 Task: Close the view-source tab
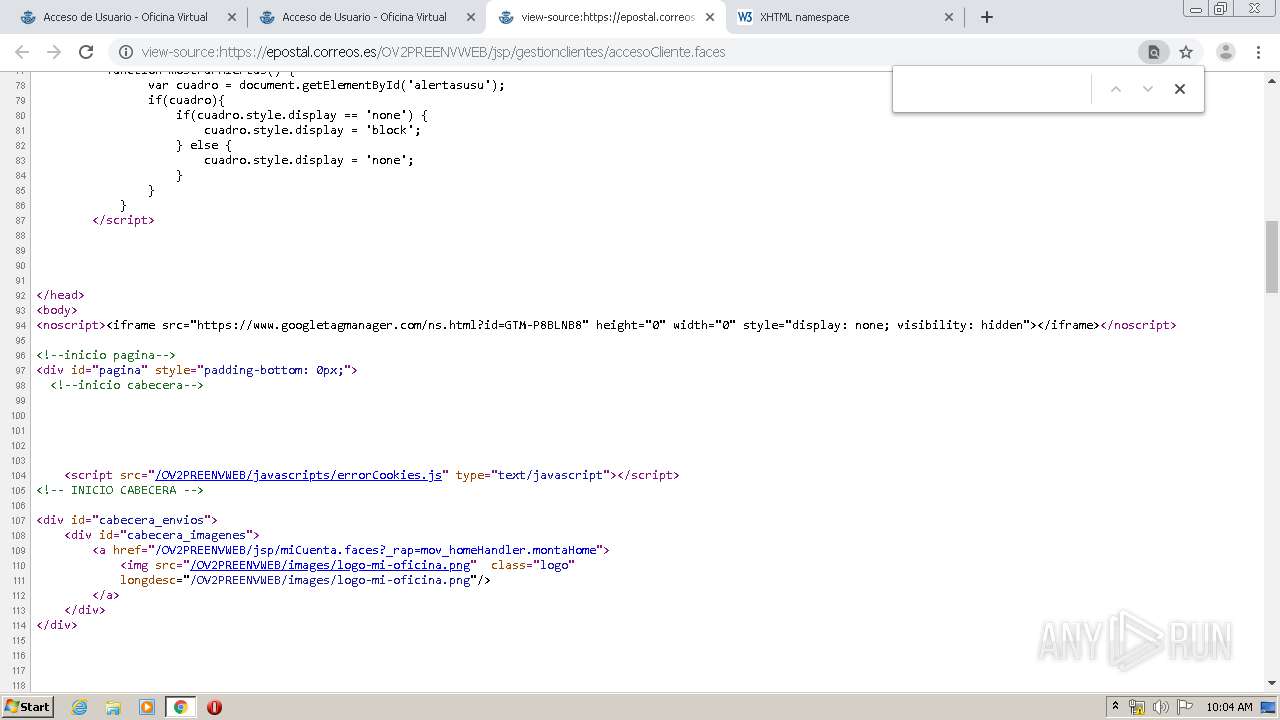[710, 17]
